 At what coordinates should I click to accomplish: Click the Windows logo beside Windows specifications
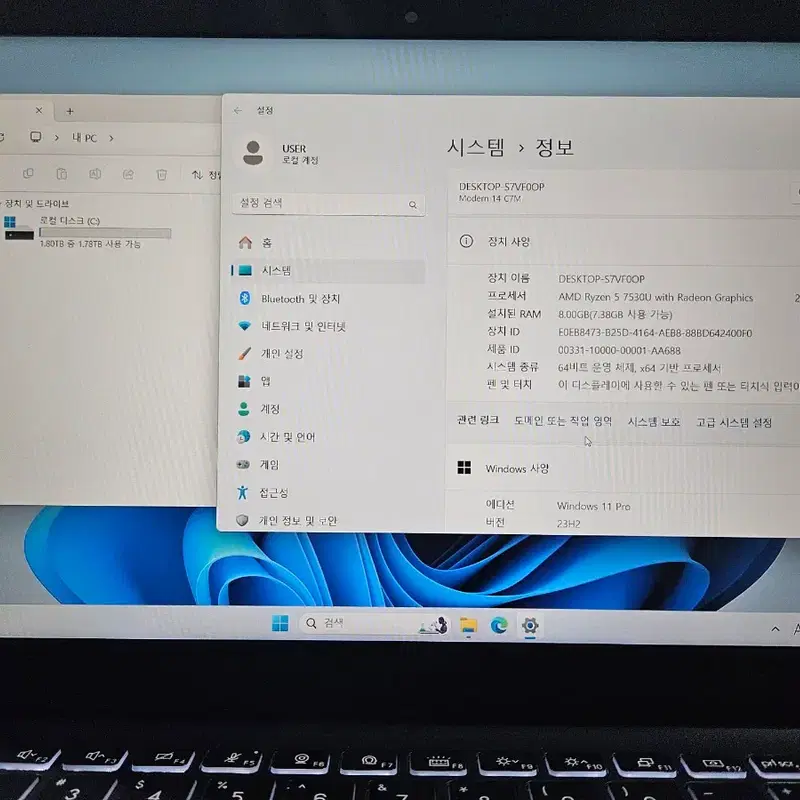tap(464, 467)
